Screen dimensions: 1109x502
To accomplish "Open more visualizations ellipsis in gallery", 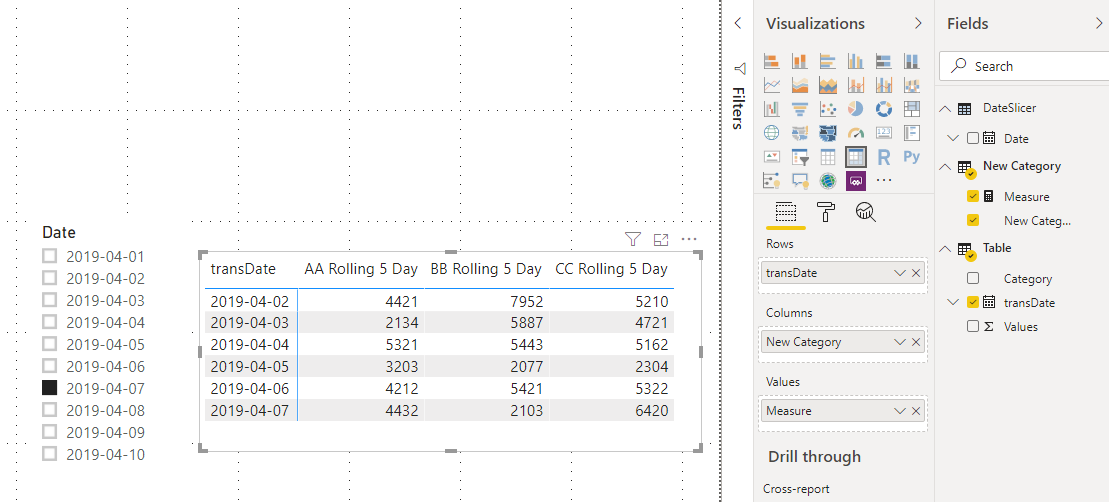I will point(883,181).
